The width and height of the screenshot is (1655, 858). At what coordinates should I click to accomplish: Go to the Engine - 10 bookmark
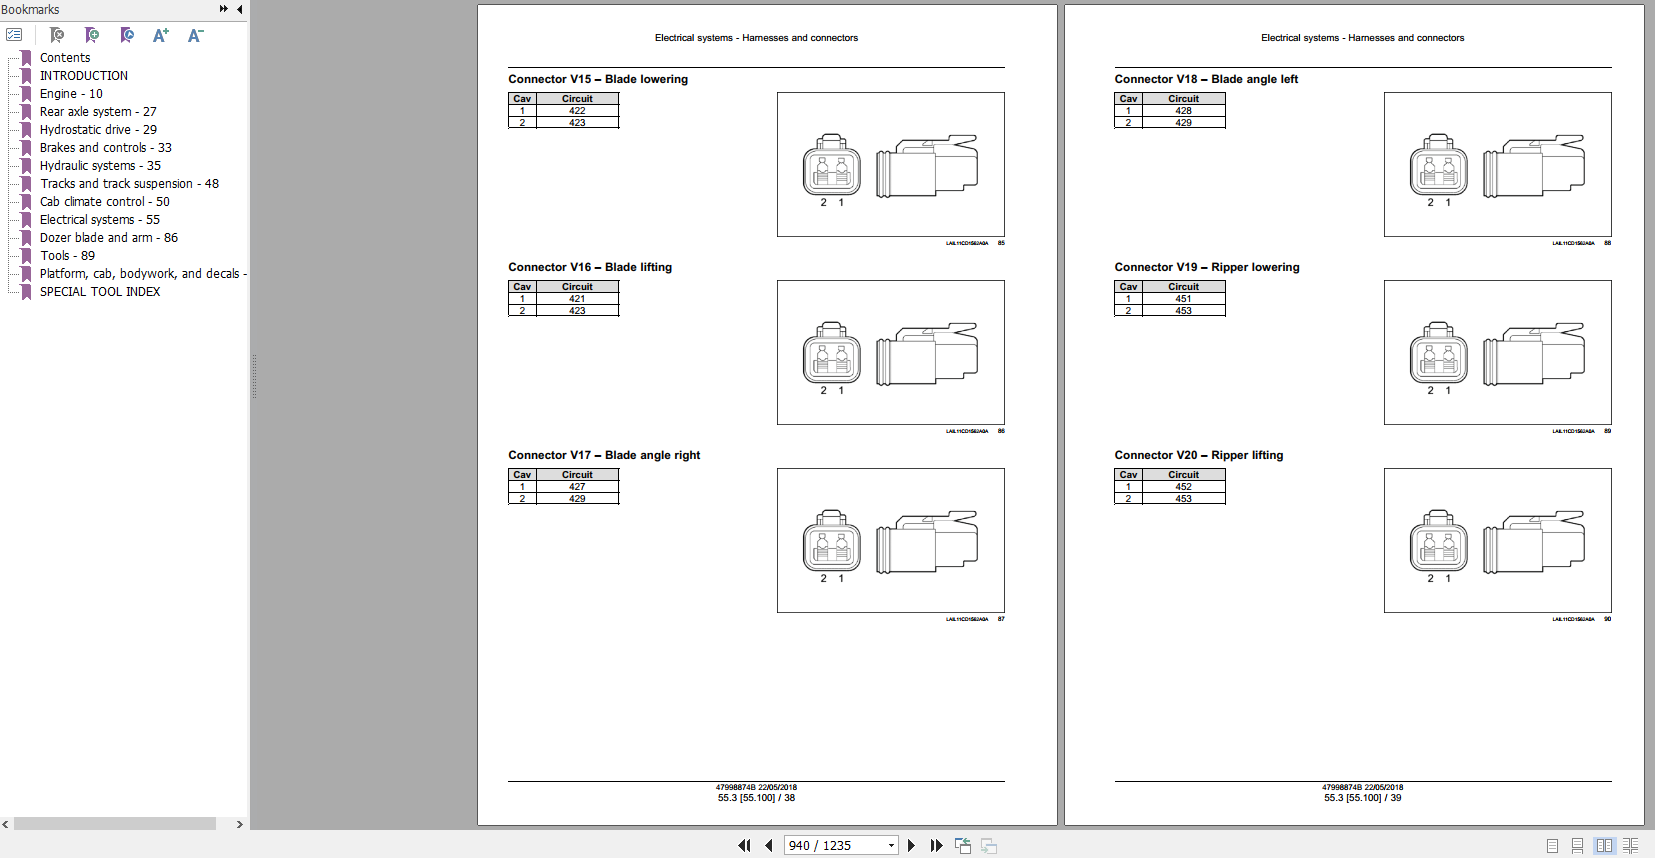(x=71, y=94)
